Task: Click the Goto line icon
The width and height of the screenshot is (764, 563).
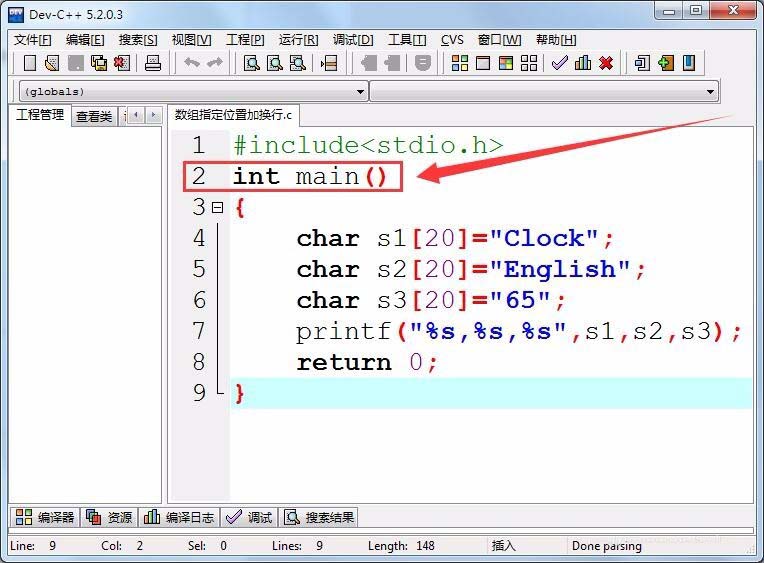Action: point(329,63)
